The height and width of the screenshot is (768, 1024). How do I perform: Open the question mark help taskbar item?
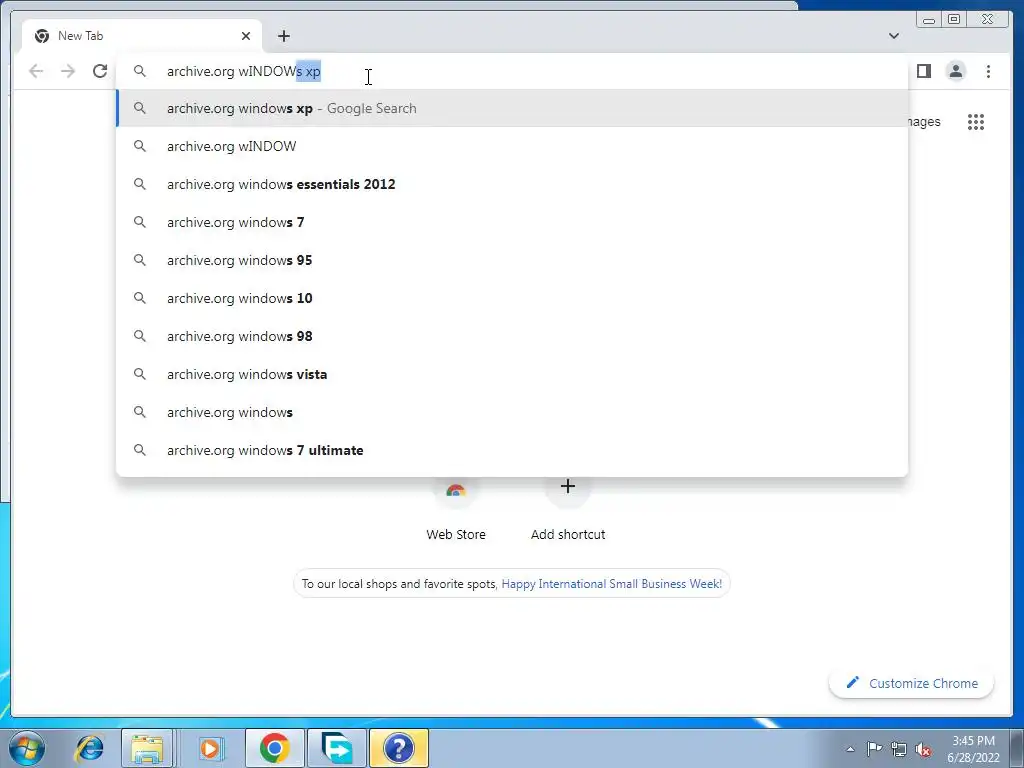pos(398,748)
